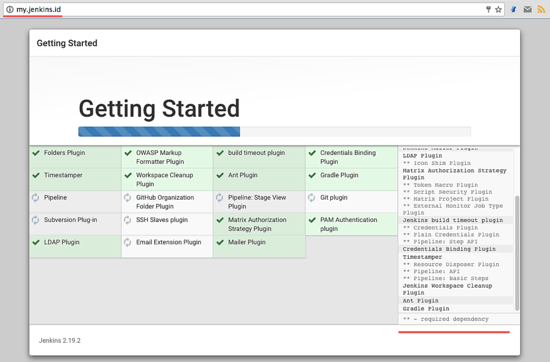Click the Folders Plugin green checkmark

click(x=36, y=153)
